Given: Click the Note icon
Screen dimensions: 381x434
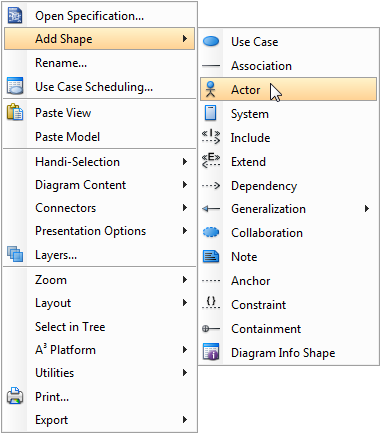Looking at the screenshot, I should [211, 256].
